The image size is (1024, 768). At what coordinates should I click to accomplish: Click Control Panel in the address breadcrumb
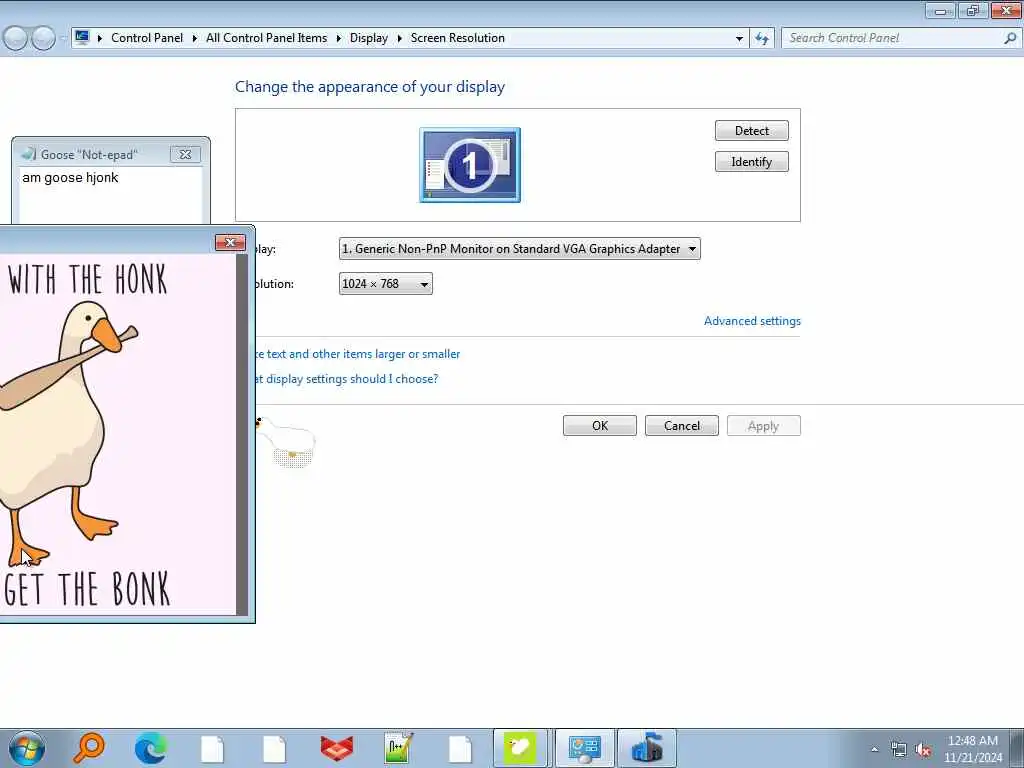pyautogui.click(x=147, y=38)
